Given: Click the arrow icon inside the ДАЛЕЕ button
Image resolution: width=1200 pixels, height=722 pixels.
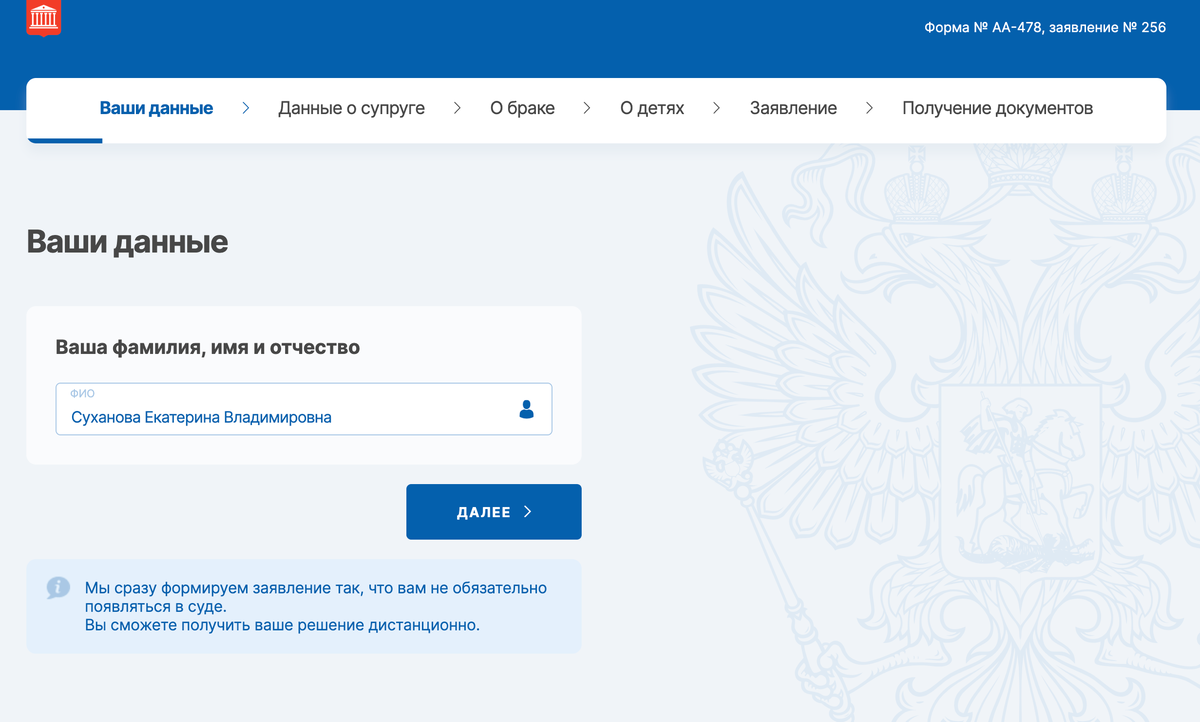Looking at the screenshot, I should (x=528, y=511).
